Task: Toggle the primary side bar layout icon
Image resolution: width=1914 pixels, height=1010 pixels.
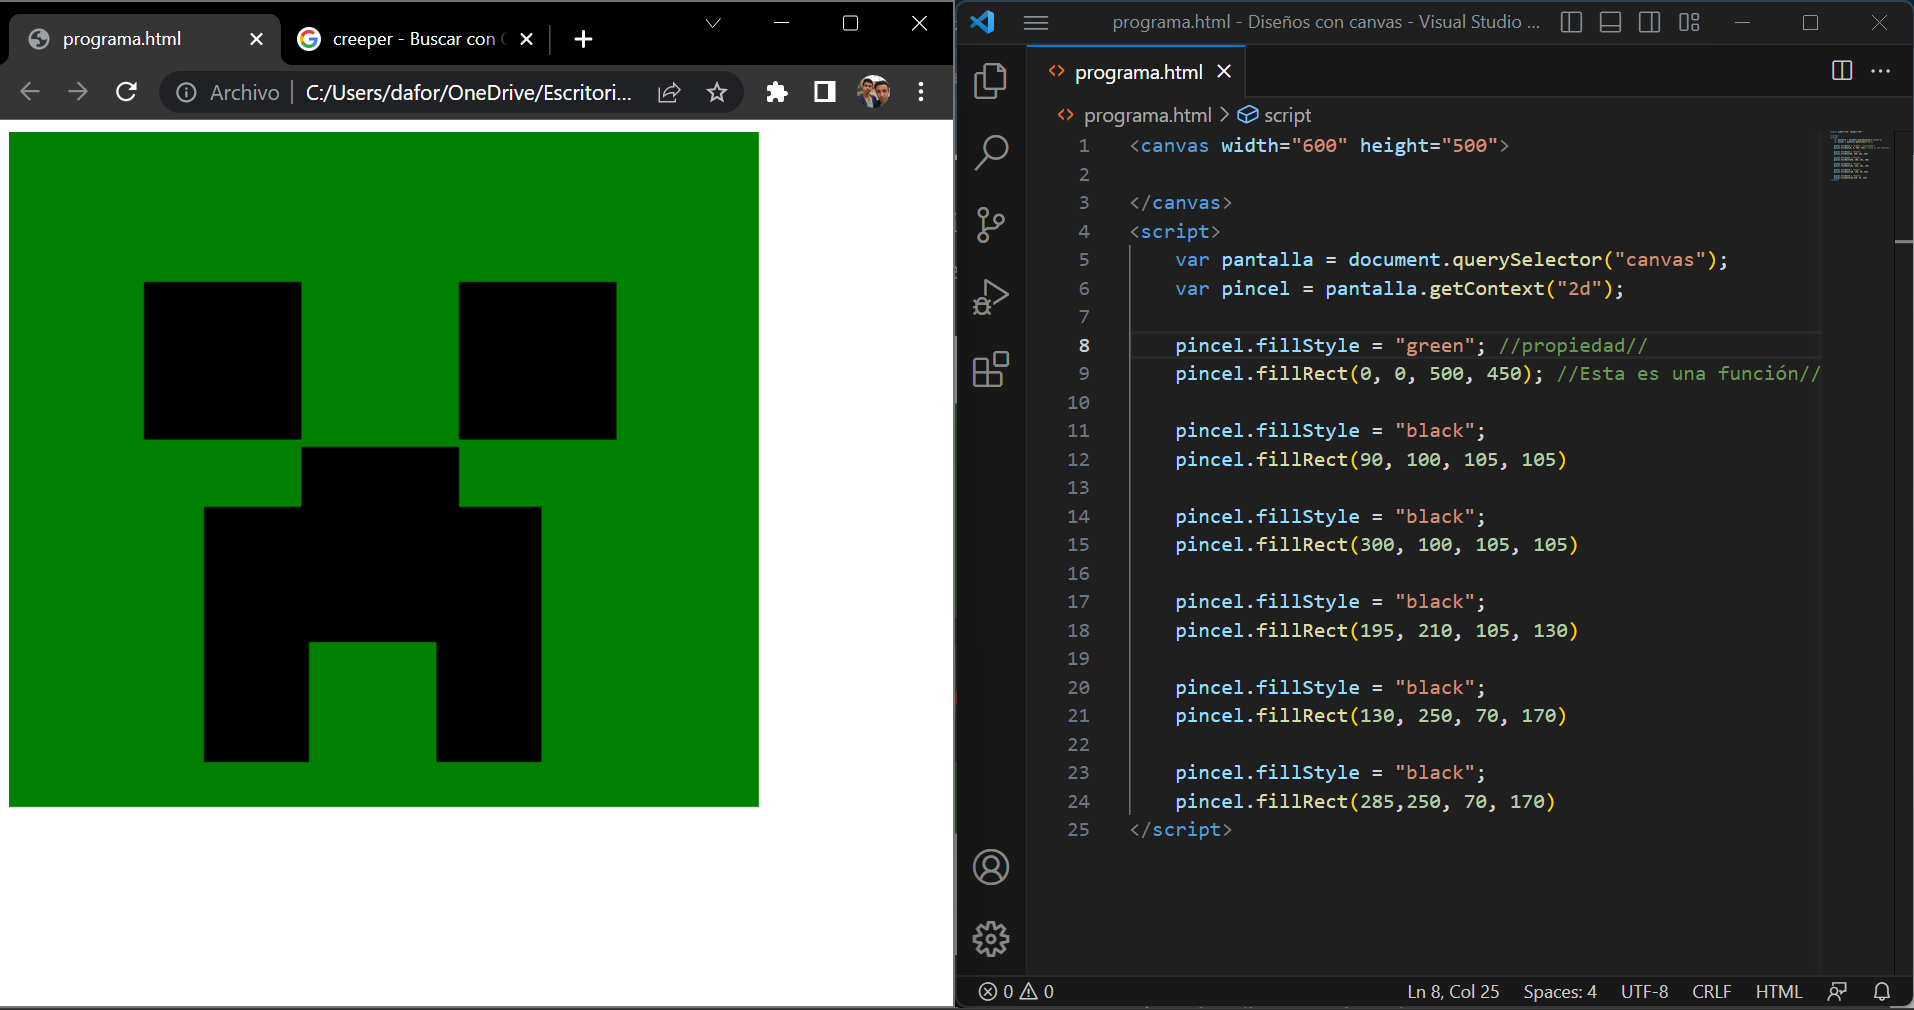Action: 1571,22
